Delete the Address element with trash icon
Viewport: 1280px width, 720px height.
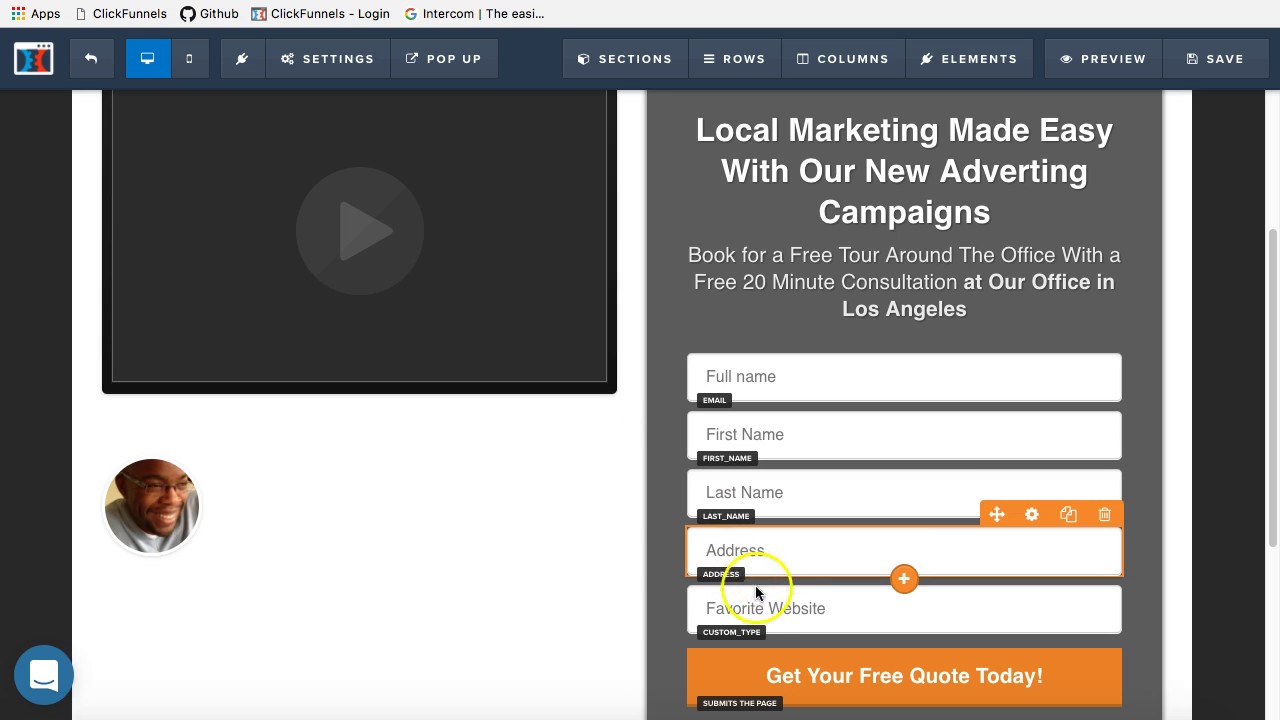pyautogui.click(x=1104, y=515)
